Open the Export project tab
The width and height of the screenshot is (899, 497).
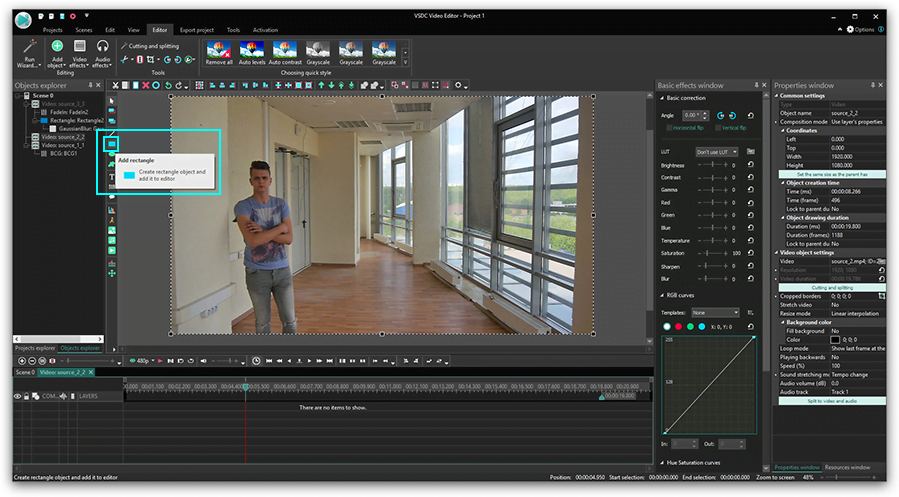(x=197, y=30)
